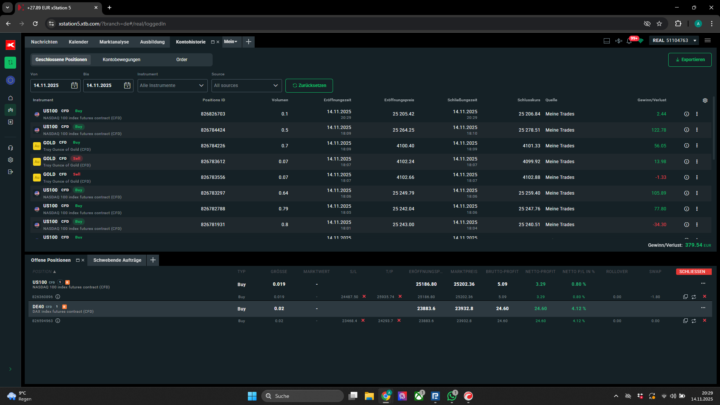Open three-dot menu for open US100 group
Screen dimensions: 720x405
pos(703,284)
